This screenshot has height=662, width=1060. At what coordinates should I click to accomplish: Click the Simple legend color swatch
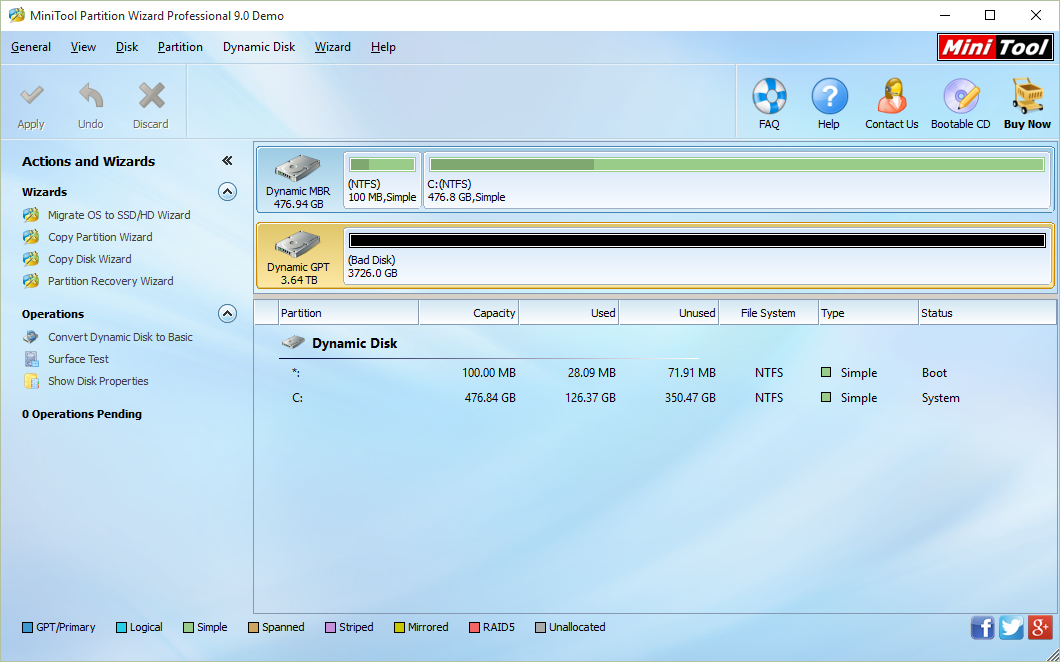(x=189, y=628)
